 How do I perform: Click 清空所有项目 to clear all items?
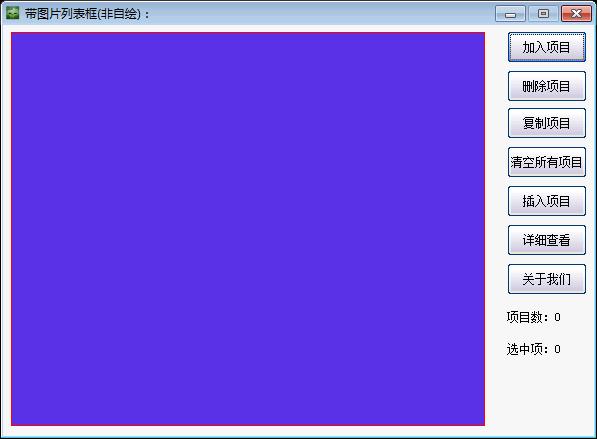[x=547, y=162]
